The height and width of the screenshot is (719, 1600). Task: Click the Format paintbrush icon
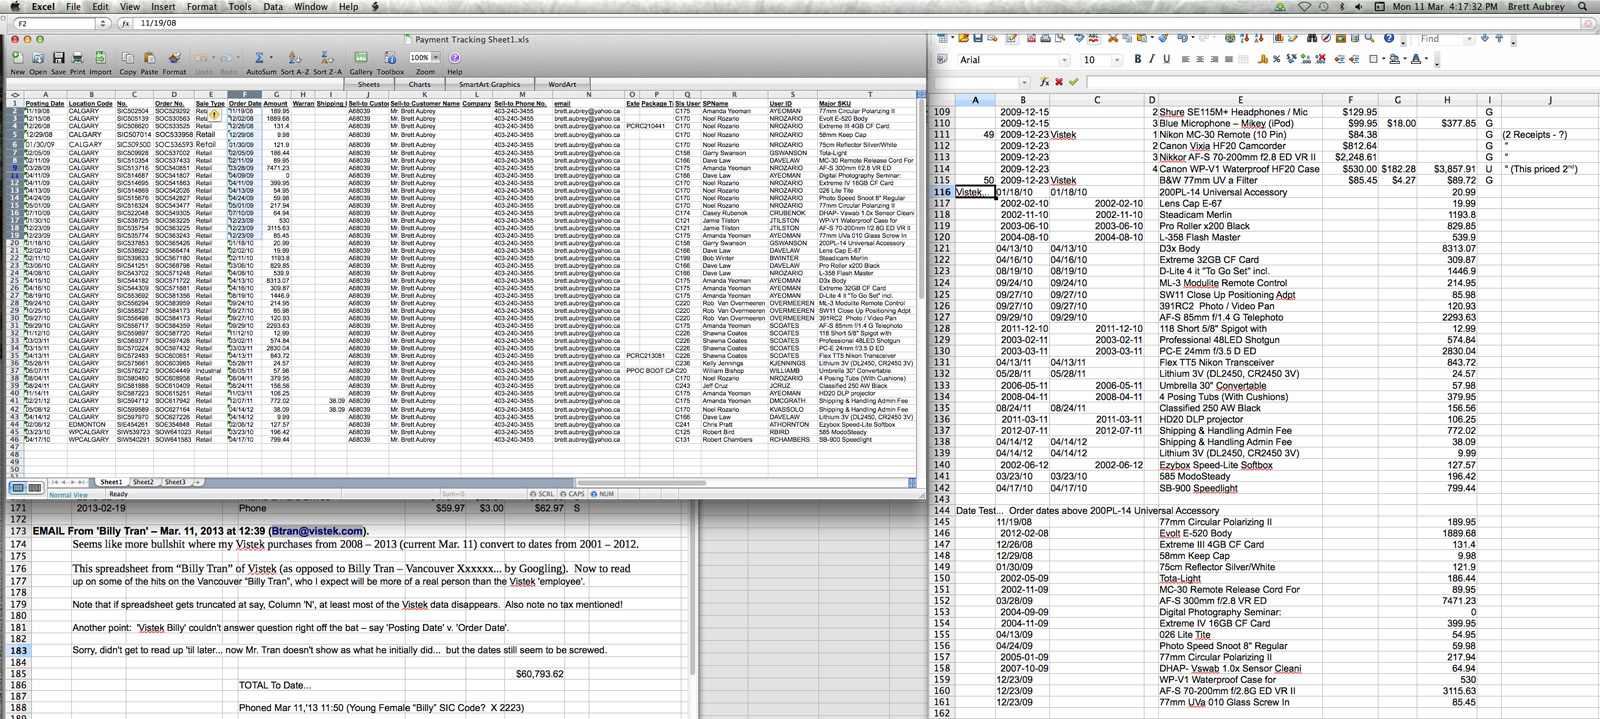tap(174, 59)
